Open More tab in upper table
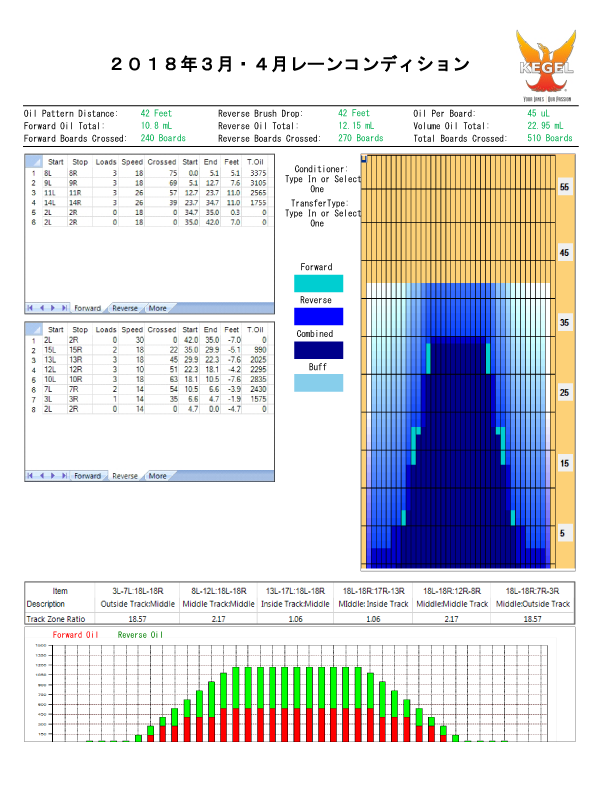 (x=158, y=308)
